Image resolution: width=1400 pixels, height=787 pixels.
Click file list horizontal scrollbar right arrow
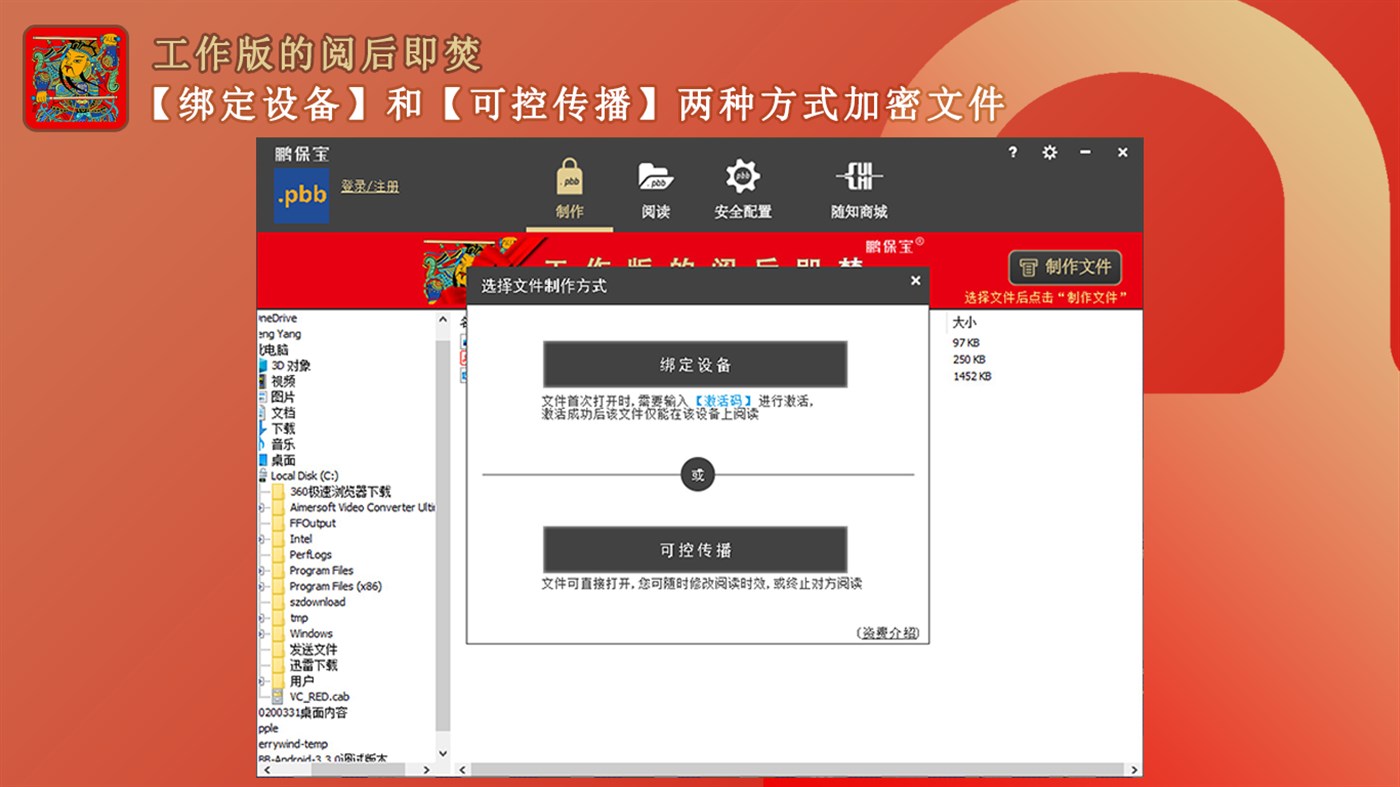[x=1134, y=770]
